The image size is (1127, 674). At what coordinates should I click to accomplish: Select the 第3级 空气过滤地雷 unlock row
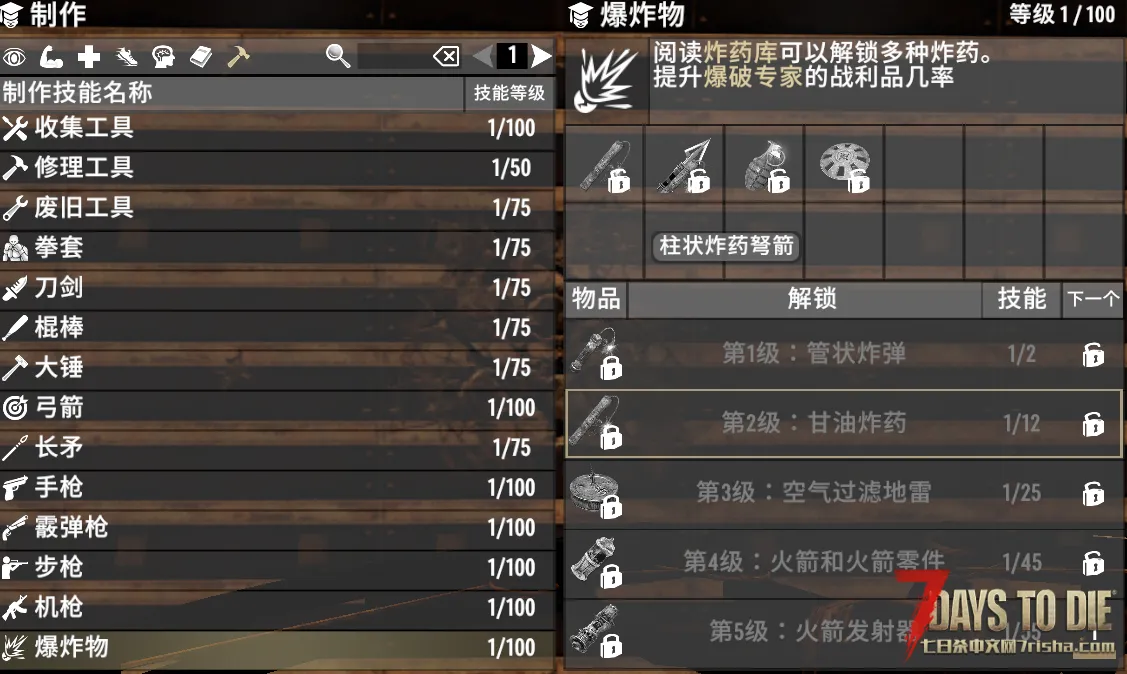click(x=844, y=492)
